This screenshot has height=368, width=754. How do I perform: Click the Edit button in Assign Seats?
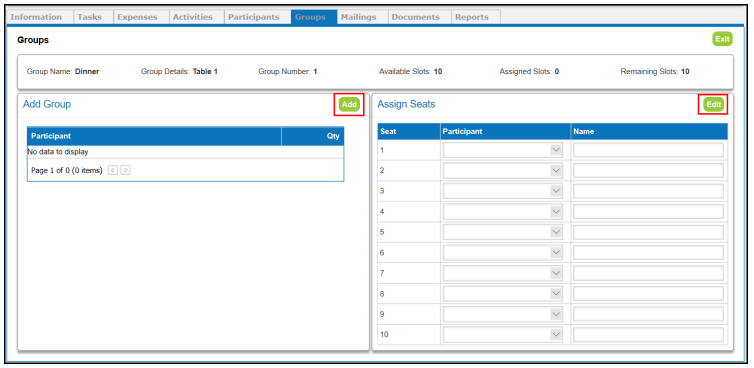[x=713, y=104]
